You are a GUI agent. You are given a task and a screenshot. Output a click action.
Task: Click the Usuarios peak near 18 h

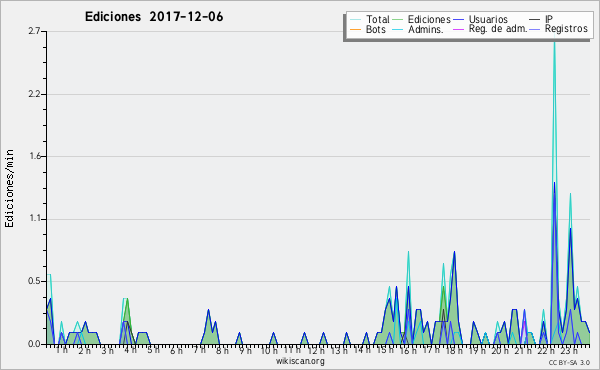pyautogui.click(x=454, y=253)
